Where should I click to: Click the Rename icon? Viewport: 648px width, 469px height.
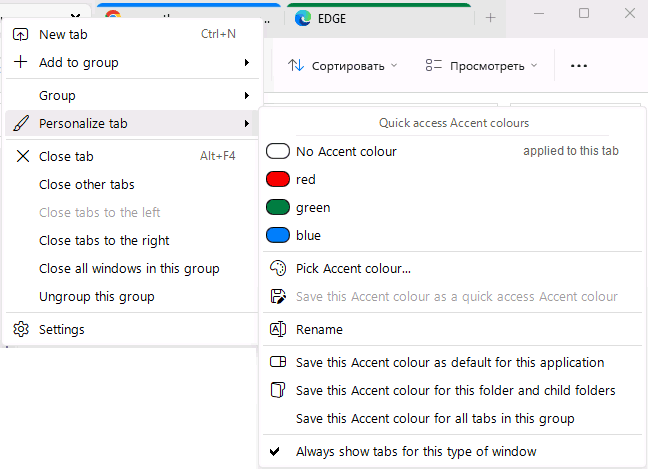[x=278, y=329]
